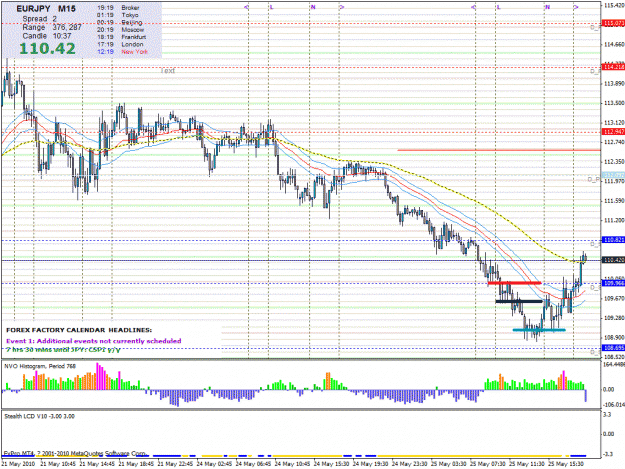This screenshot has width=625, height=469.
Task: Select the thick red horizontal bar near 109.966
Action: 514,283
